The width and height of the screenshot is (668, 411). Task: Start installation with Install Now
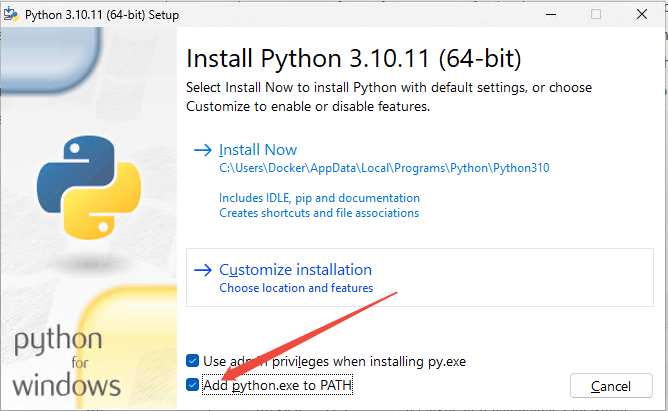click(258, 150)
